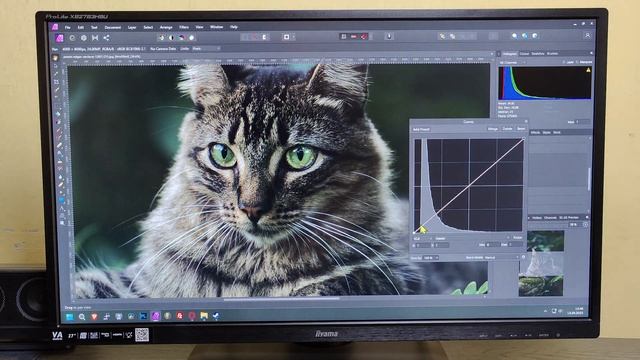The image size is (640, 360).
Task: Switch to the Effects tab
Action: coord(535,133)
